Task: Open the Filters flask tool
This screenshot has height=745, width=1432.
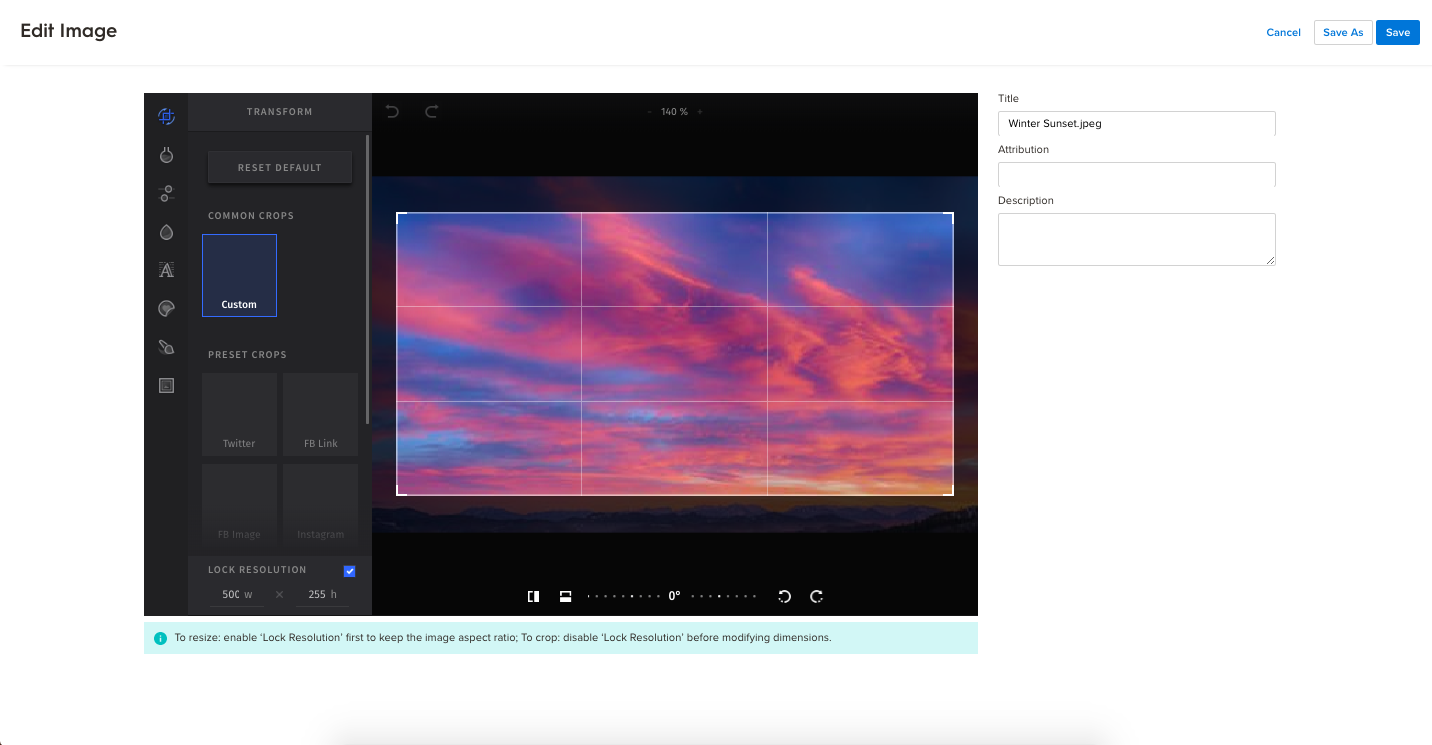Action: click(166, 155)
